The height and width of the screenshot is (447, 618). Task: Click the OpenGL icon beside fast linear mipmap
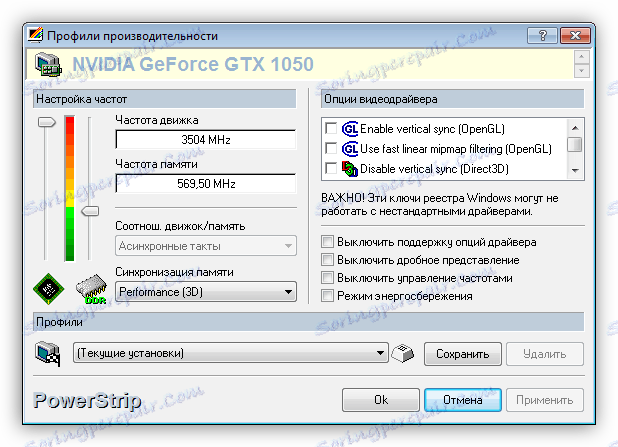350,149
